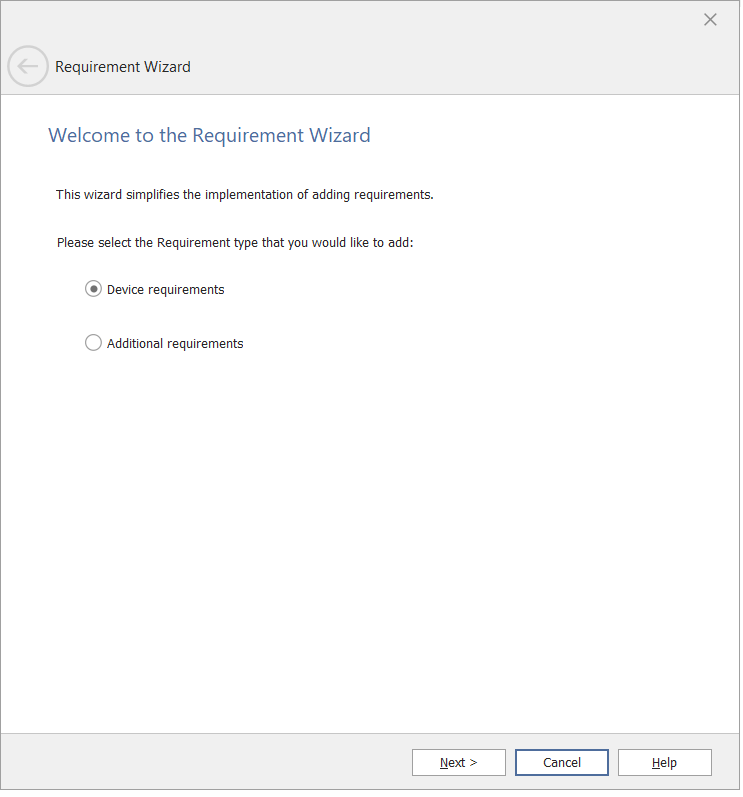Click the word "Device" in the first option

[x=127, y=290]
